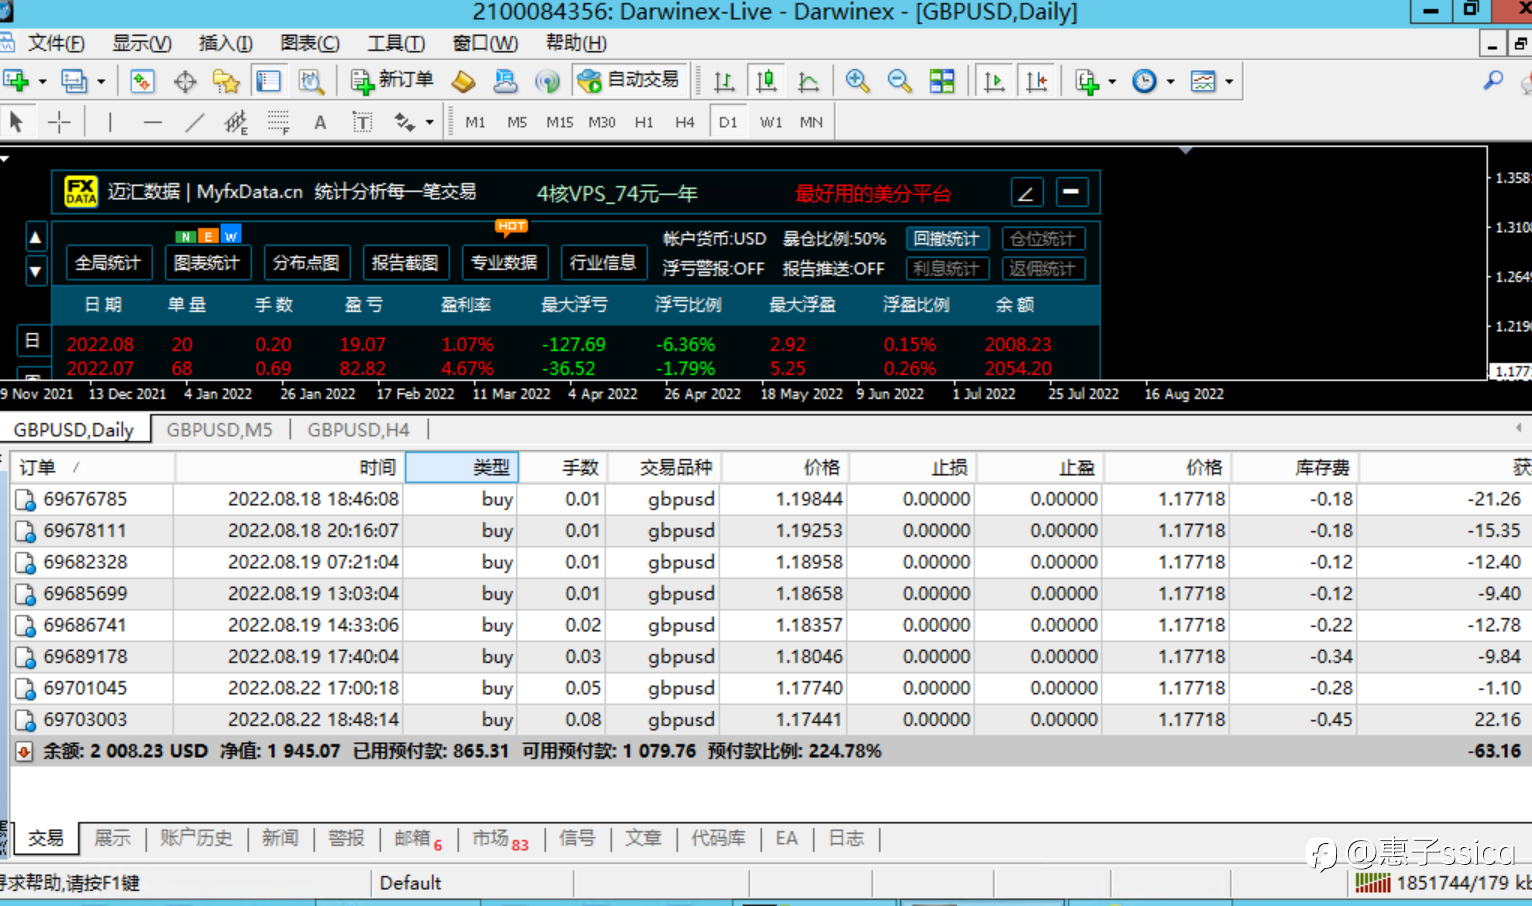Switch timeframe to M15

click(x=560, y=122)
